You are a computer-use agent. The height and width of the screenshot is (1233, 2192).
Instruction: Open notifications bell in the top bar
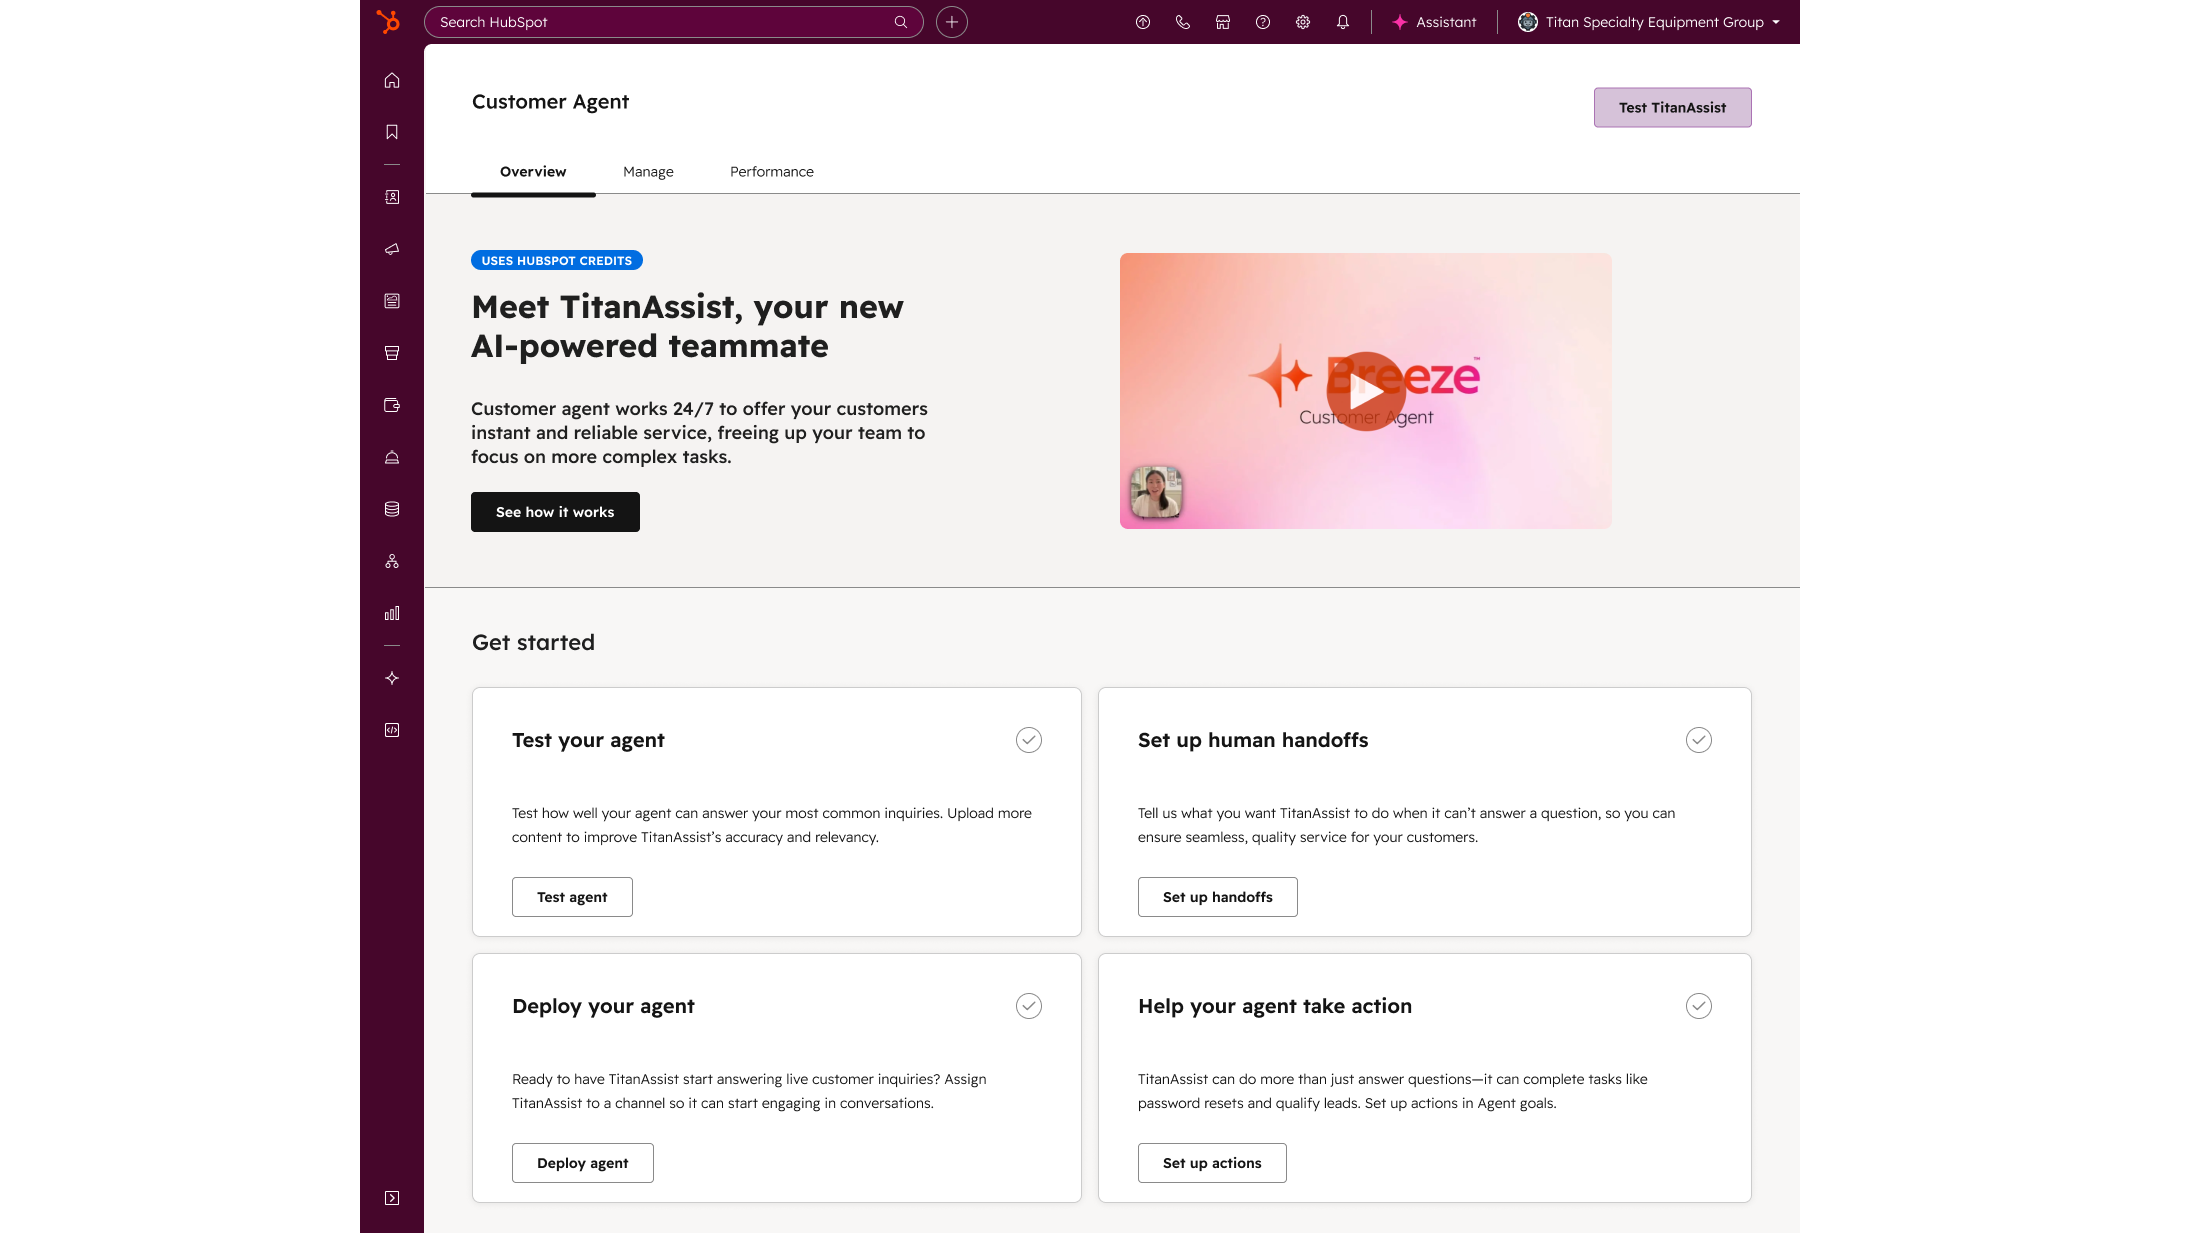(x=1343, y=21)
